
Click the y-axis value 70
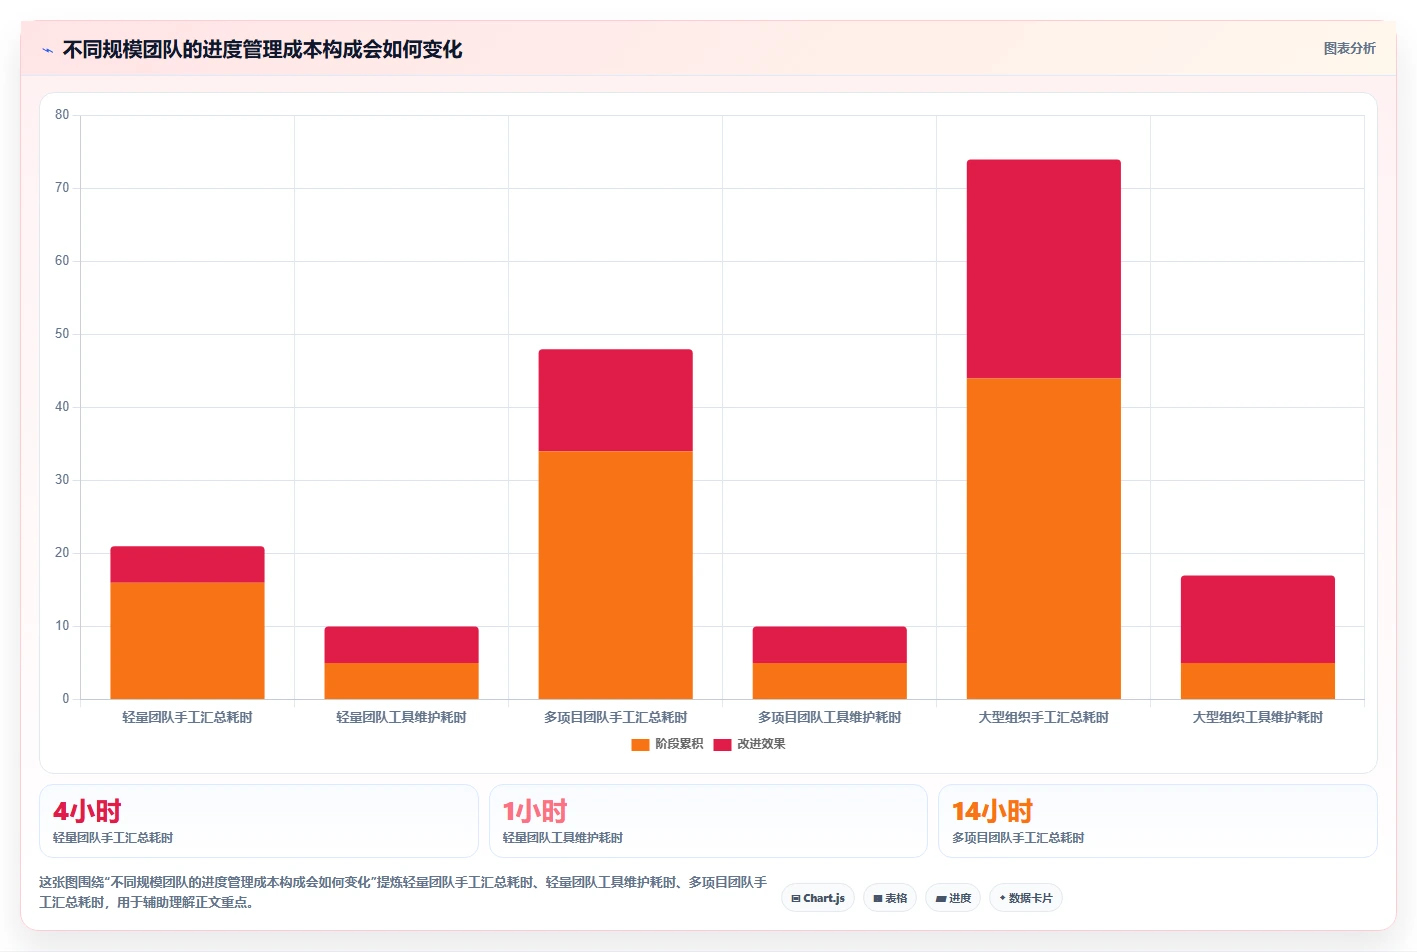click(62, 188)
